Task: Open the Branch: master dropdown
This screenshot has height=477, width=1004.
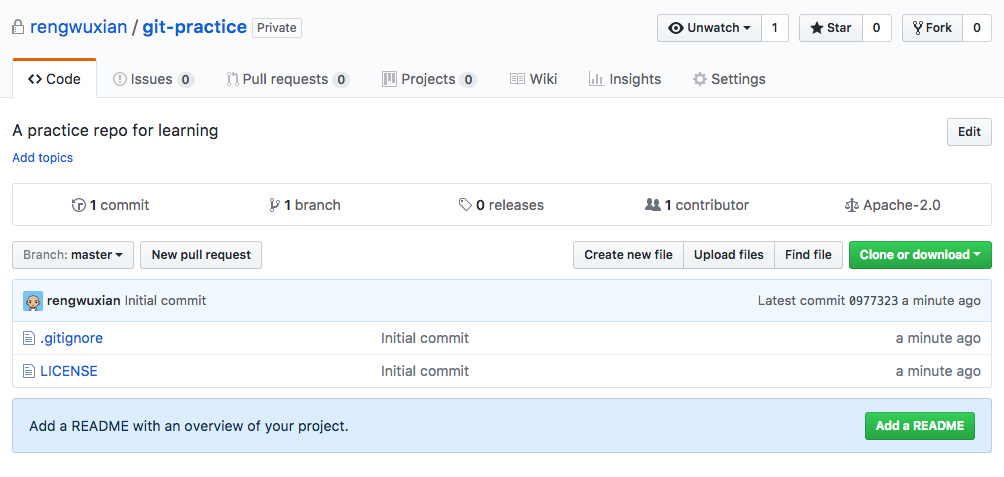Action: point(73,255)
